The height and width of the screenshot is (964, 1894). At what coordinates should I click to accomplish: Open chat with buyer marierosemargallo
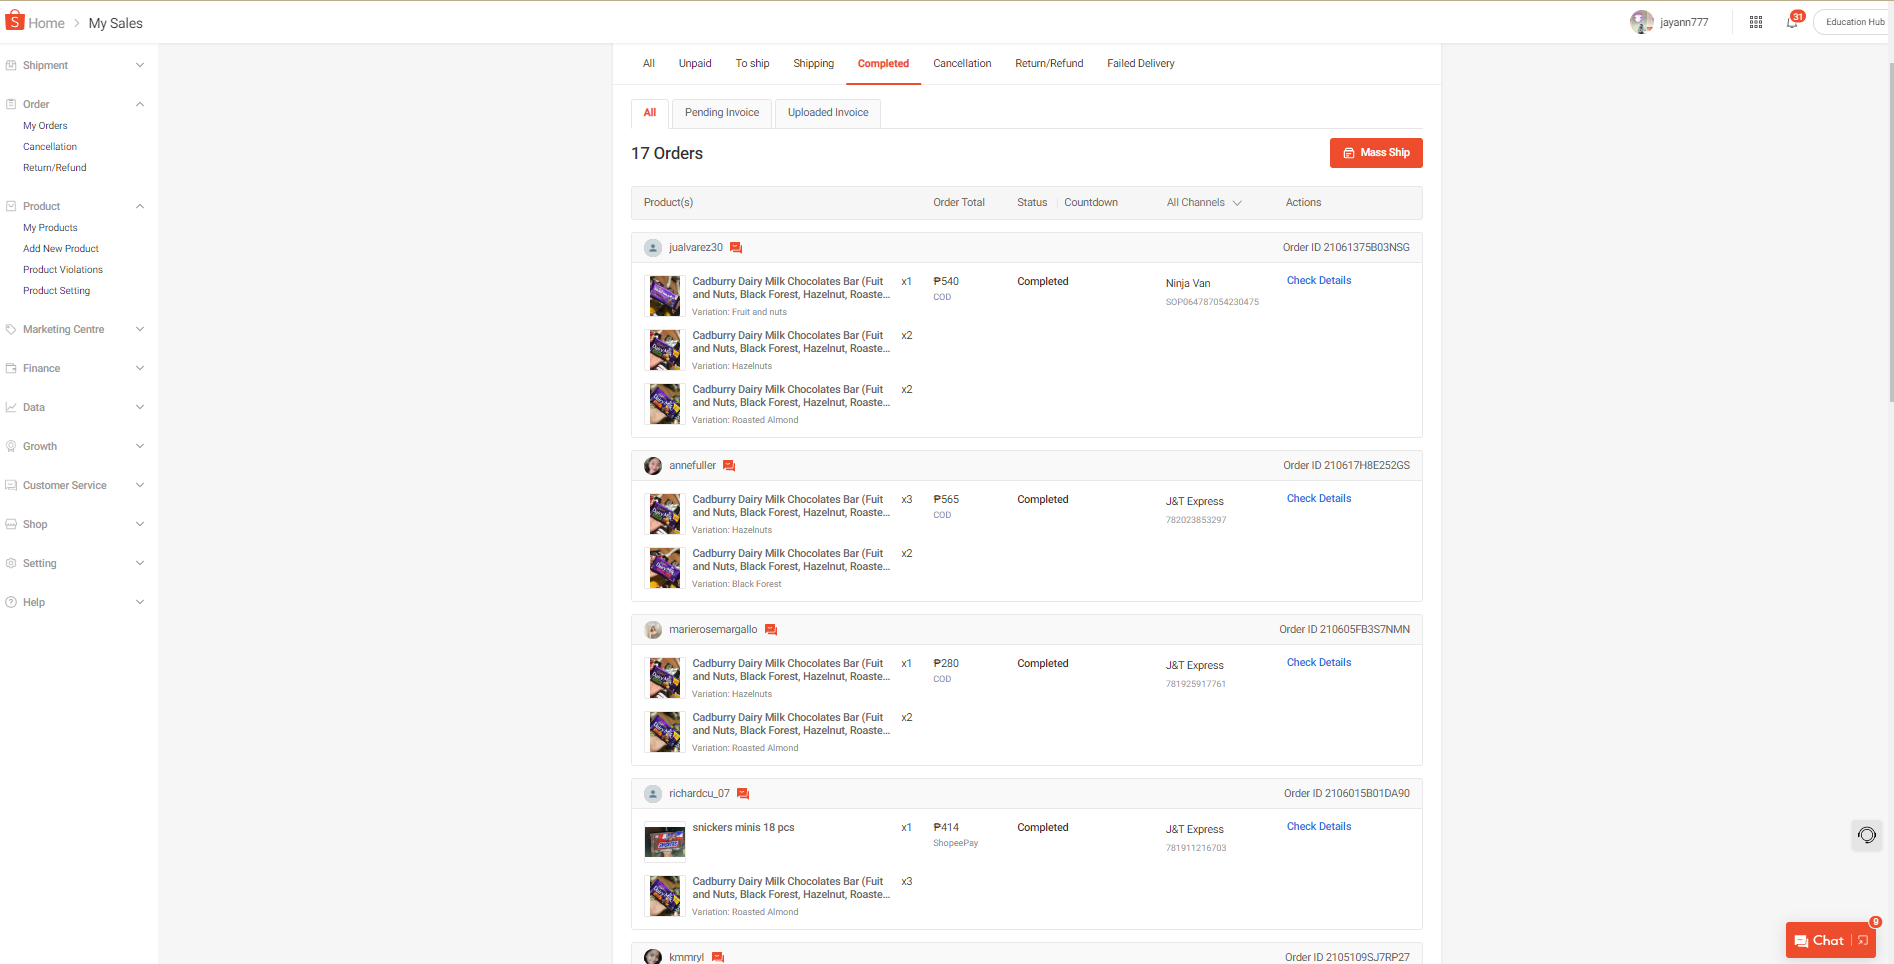tap(771, 630)
